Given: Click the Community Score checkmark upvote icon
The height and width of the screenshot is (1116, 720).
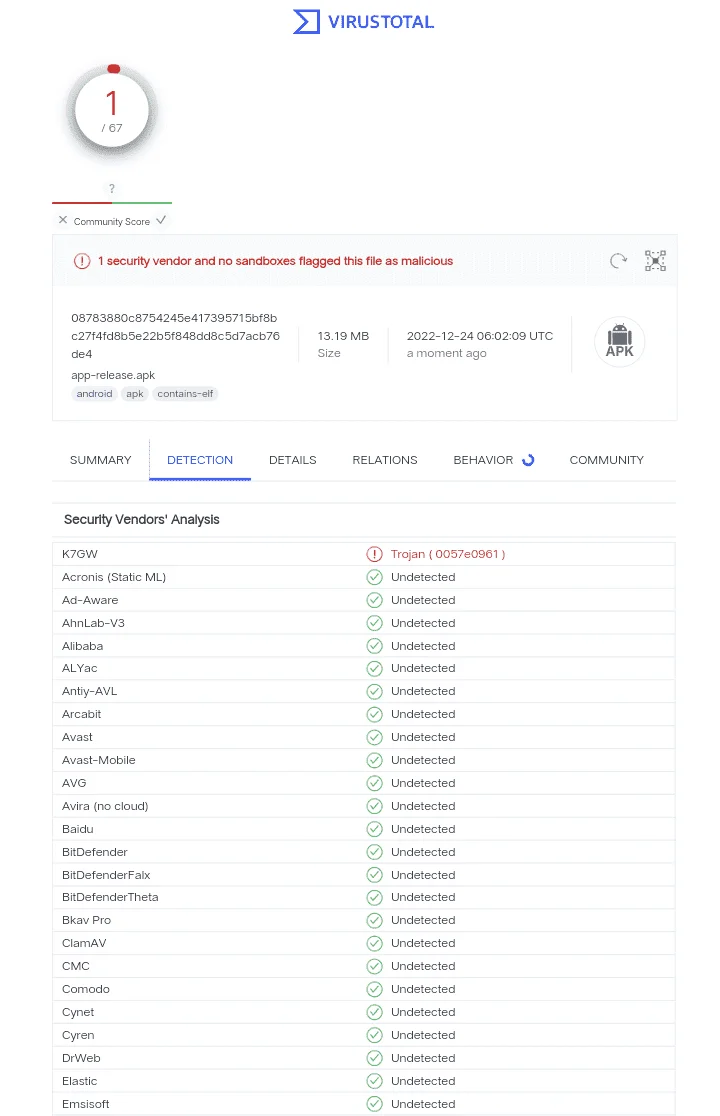Looking at the screenshot, I should point(161,220).
